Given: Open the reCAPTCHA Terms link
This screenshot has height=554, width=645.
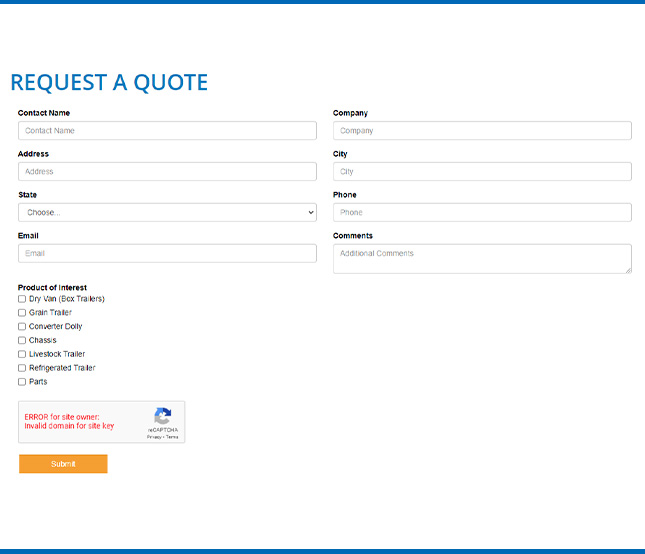Looking at the screenshot, I should pos(172,437).
